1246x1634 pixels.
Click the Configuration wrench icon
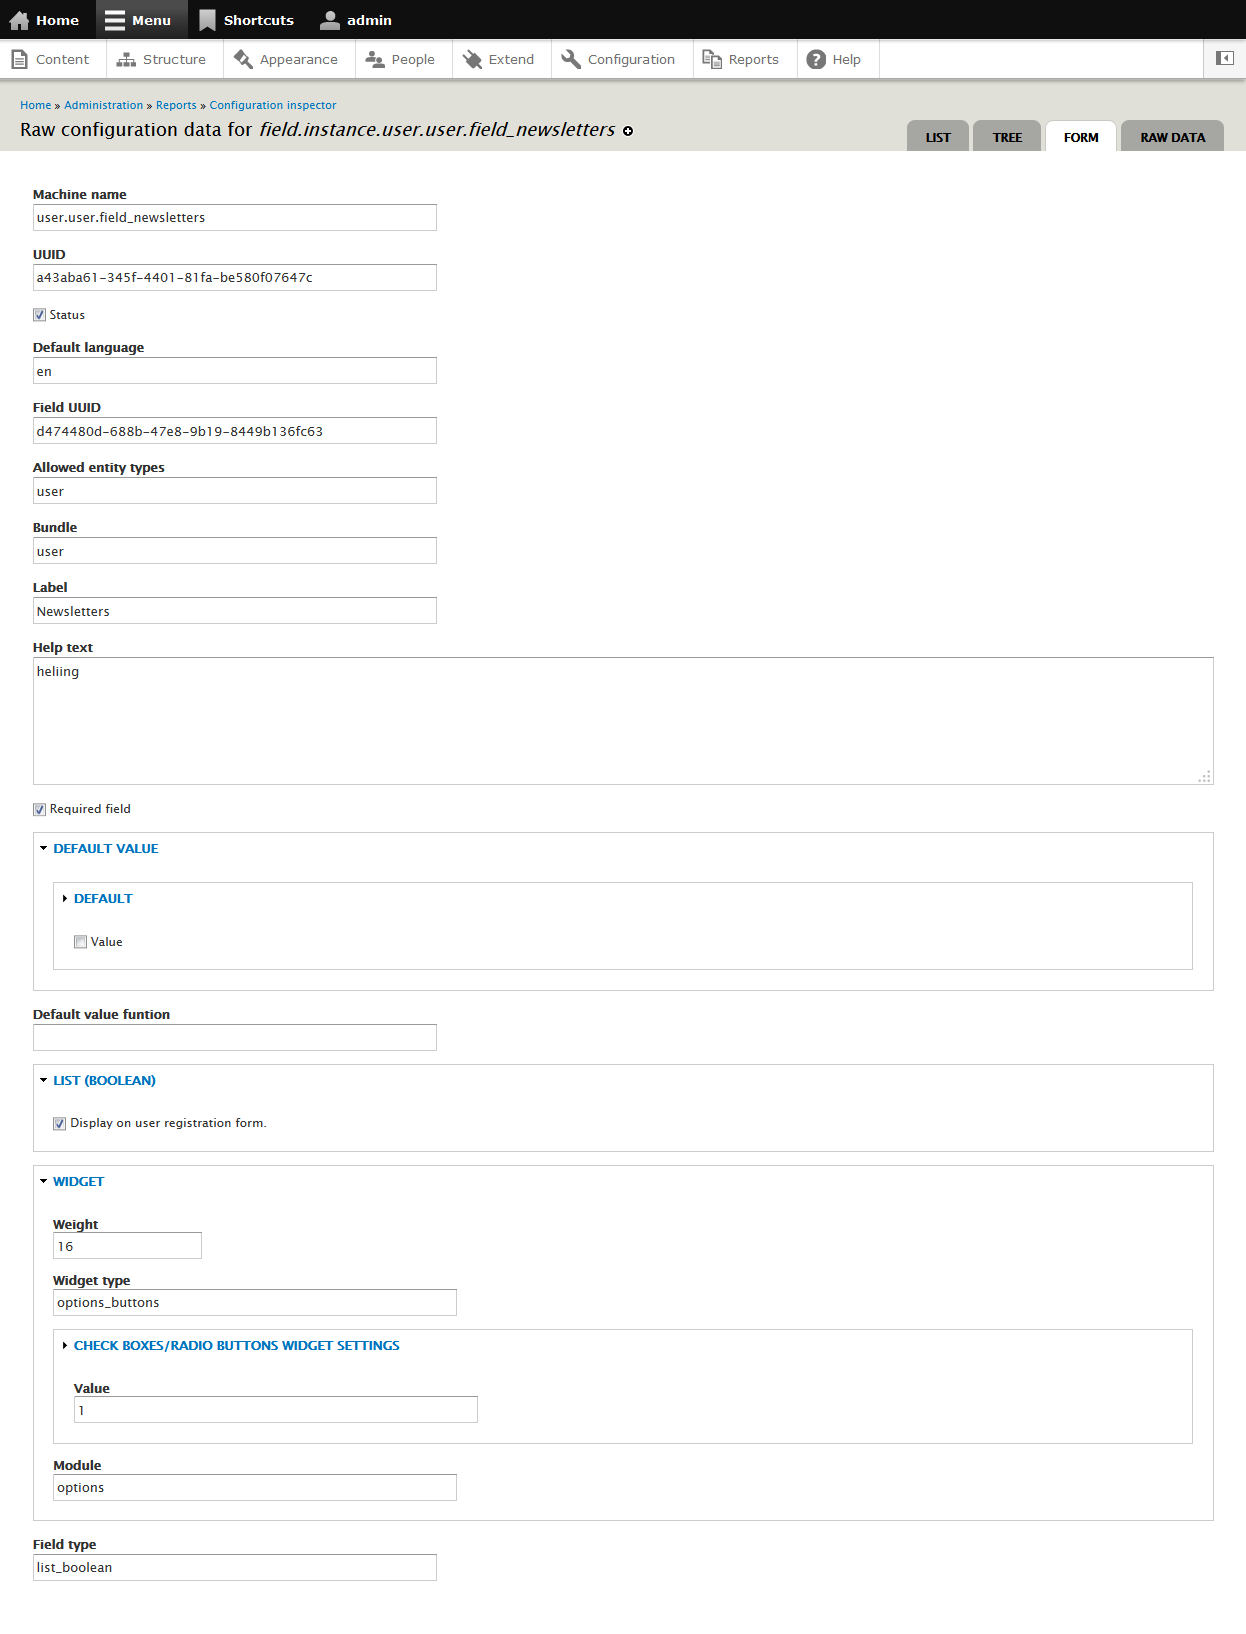coord(571,59)
